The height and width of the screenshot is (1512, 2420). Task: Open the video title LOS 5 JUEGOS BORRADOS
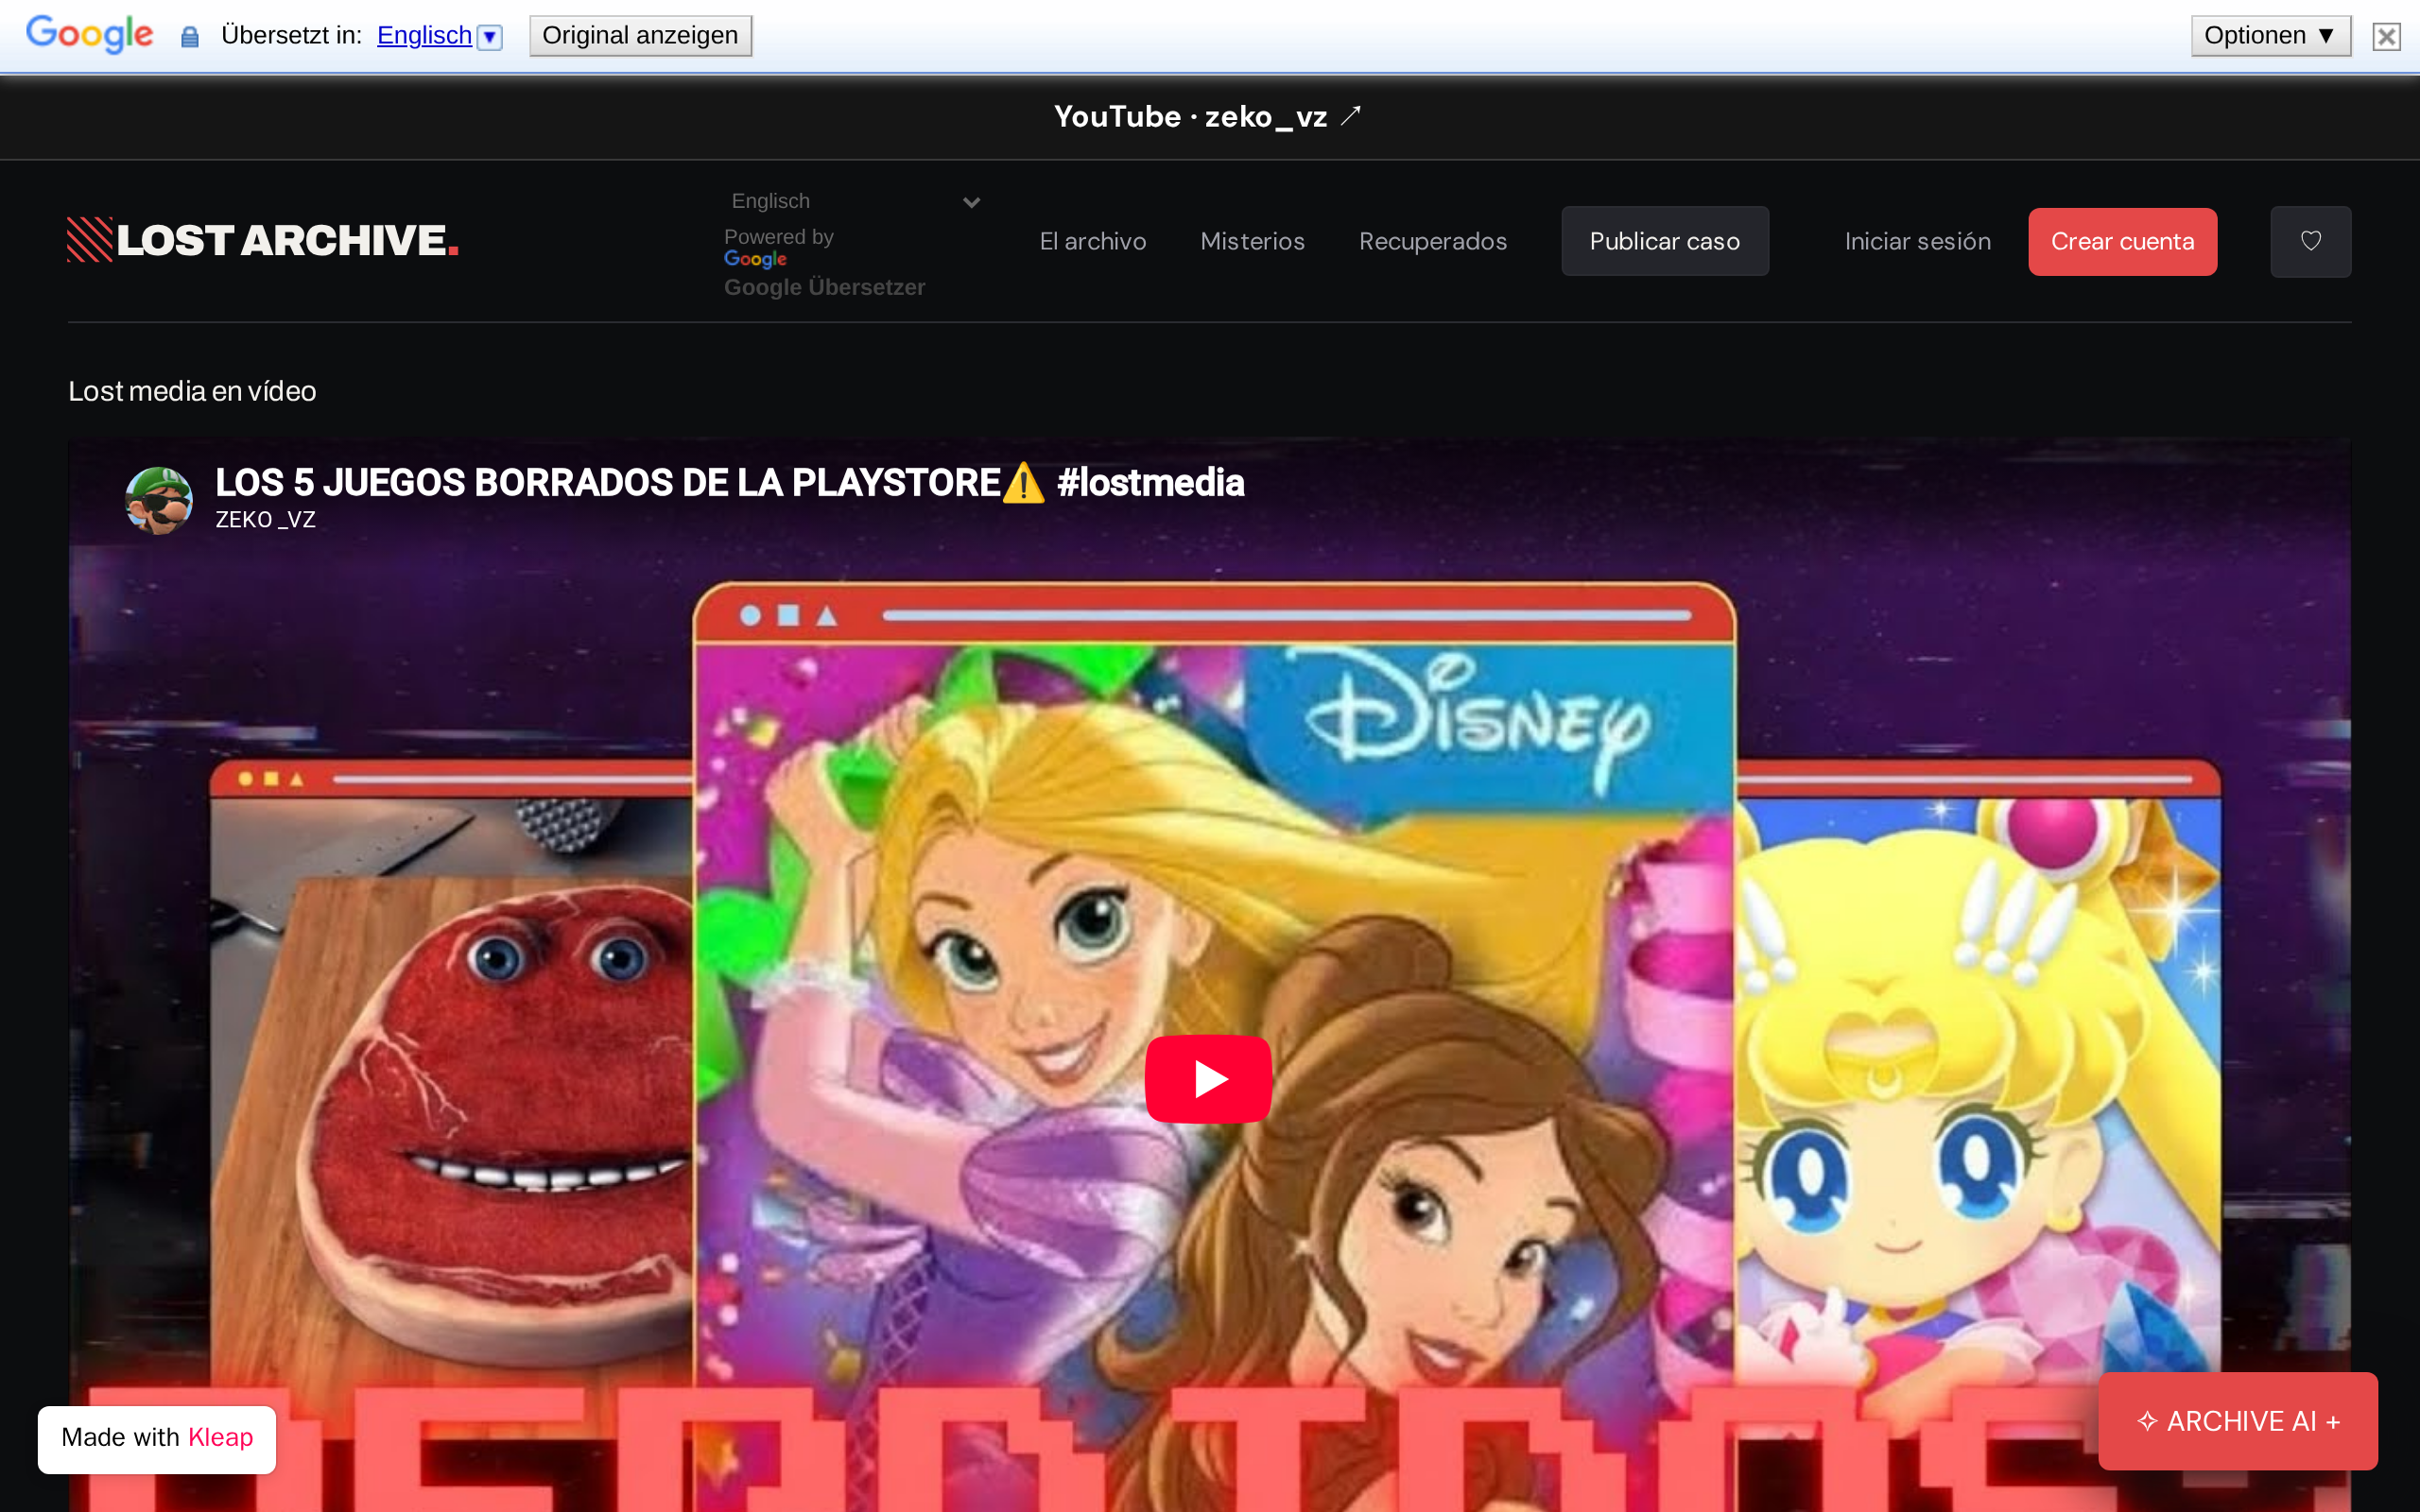729,482
